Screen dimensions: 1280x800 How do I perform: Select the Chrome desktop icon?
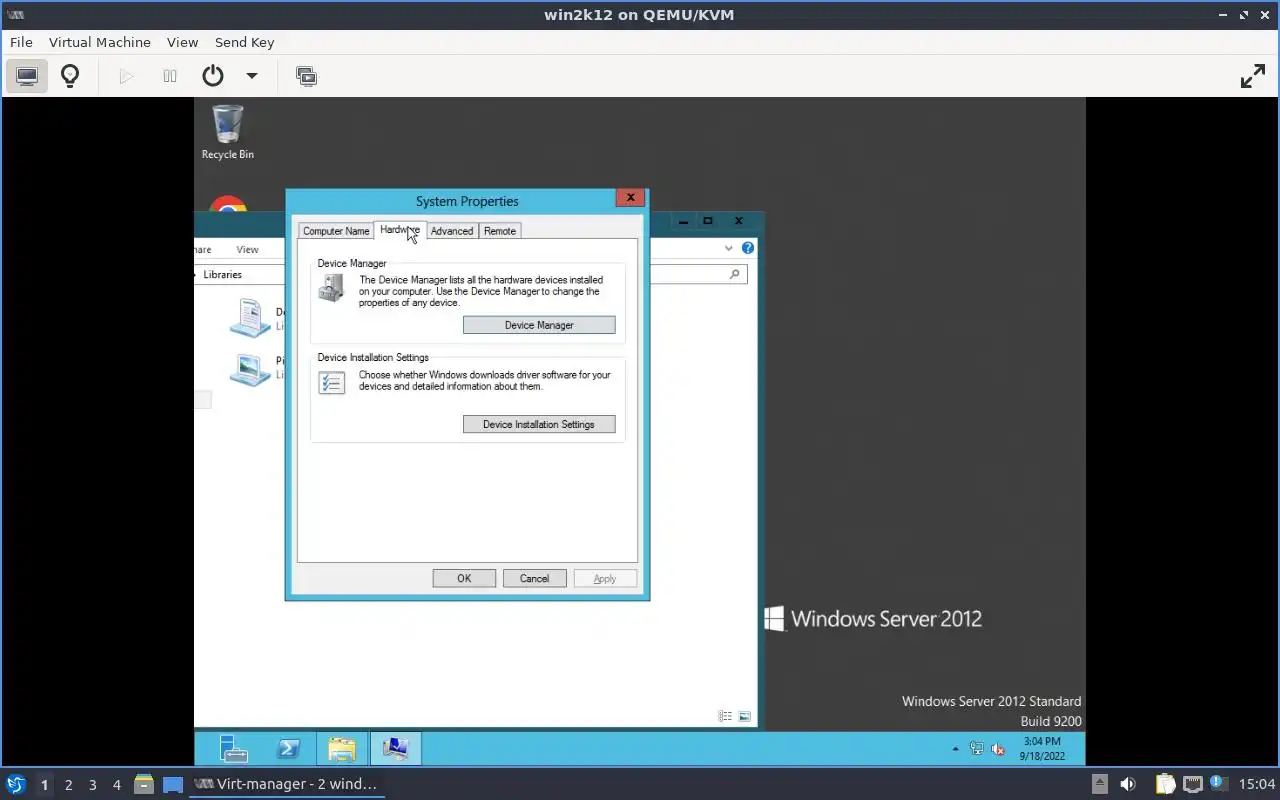coord(228,205)
